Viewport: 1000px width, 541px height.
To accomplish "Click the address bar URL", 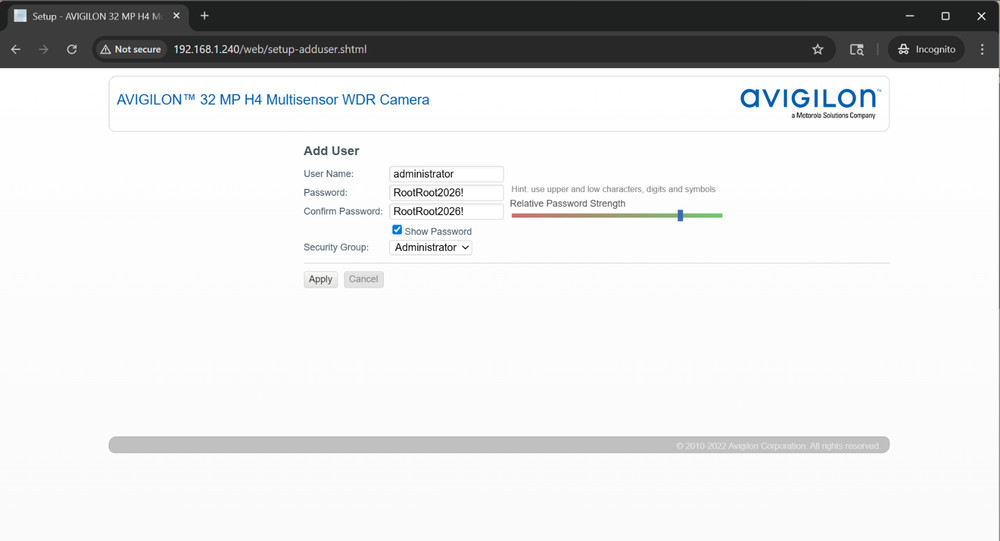I will pyautogui.click(x=270, y=49).
